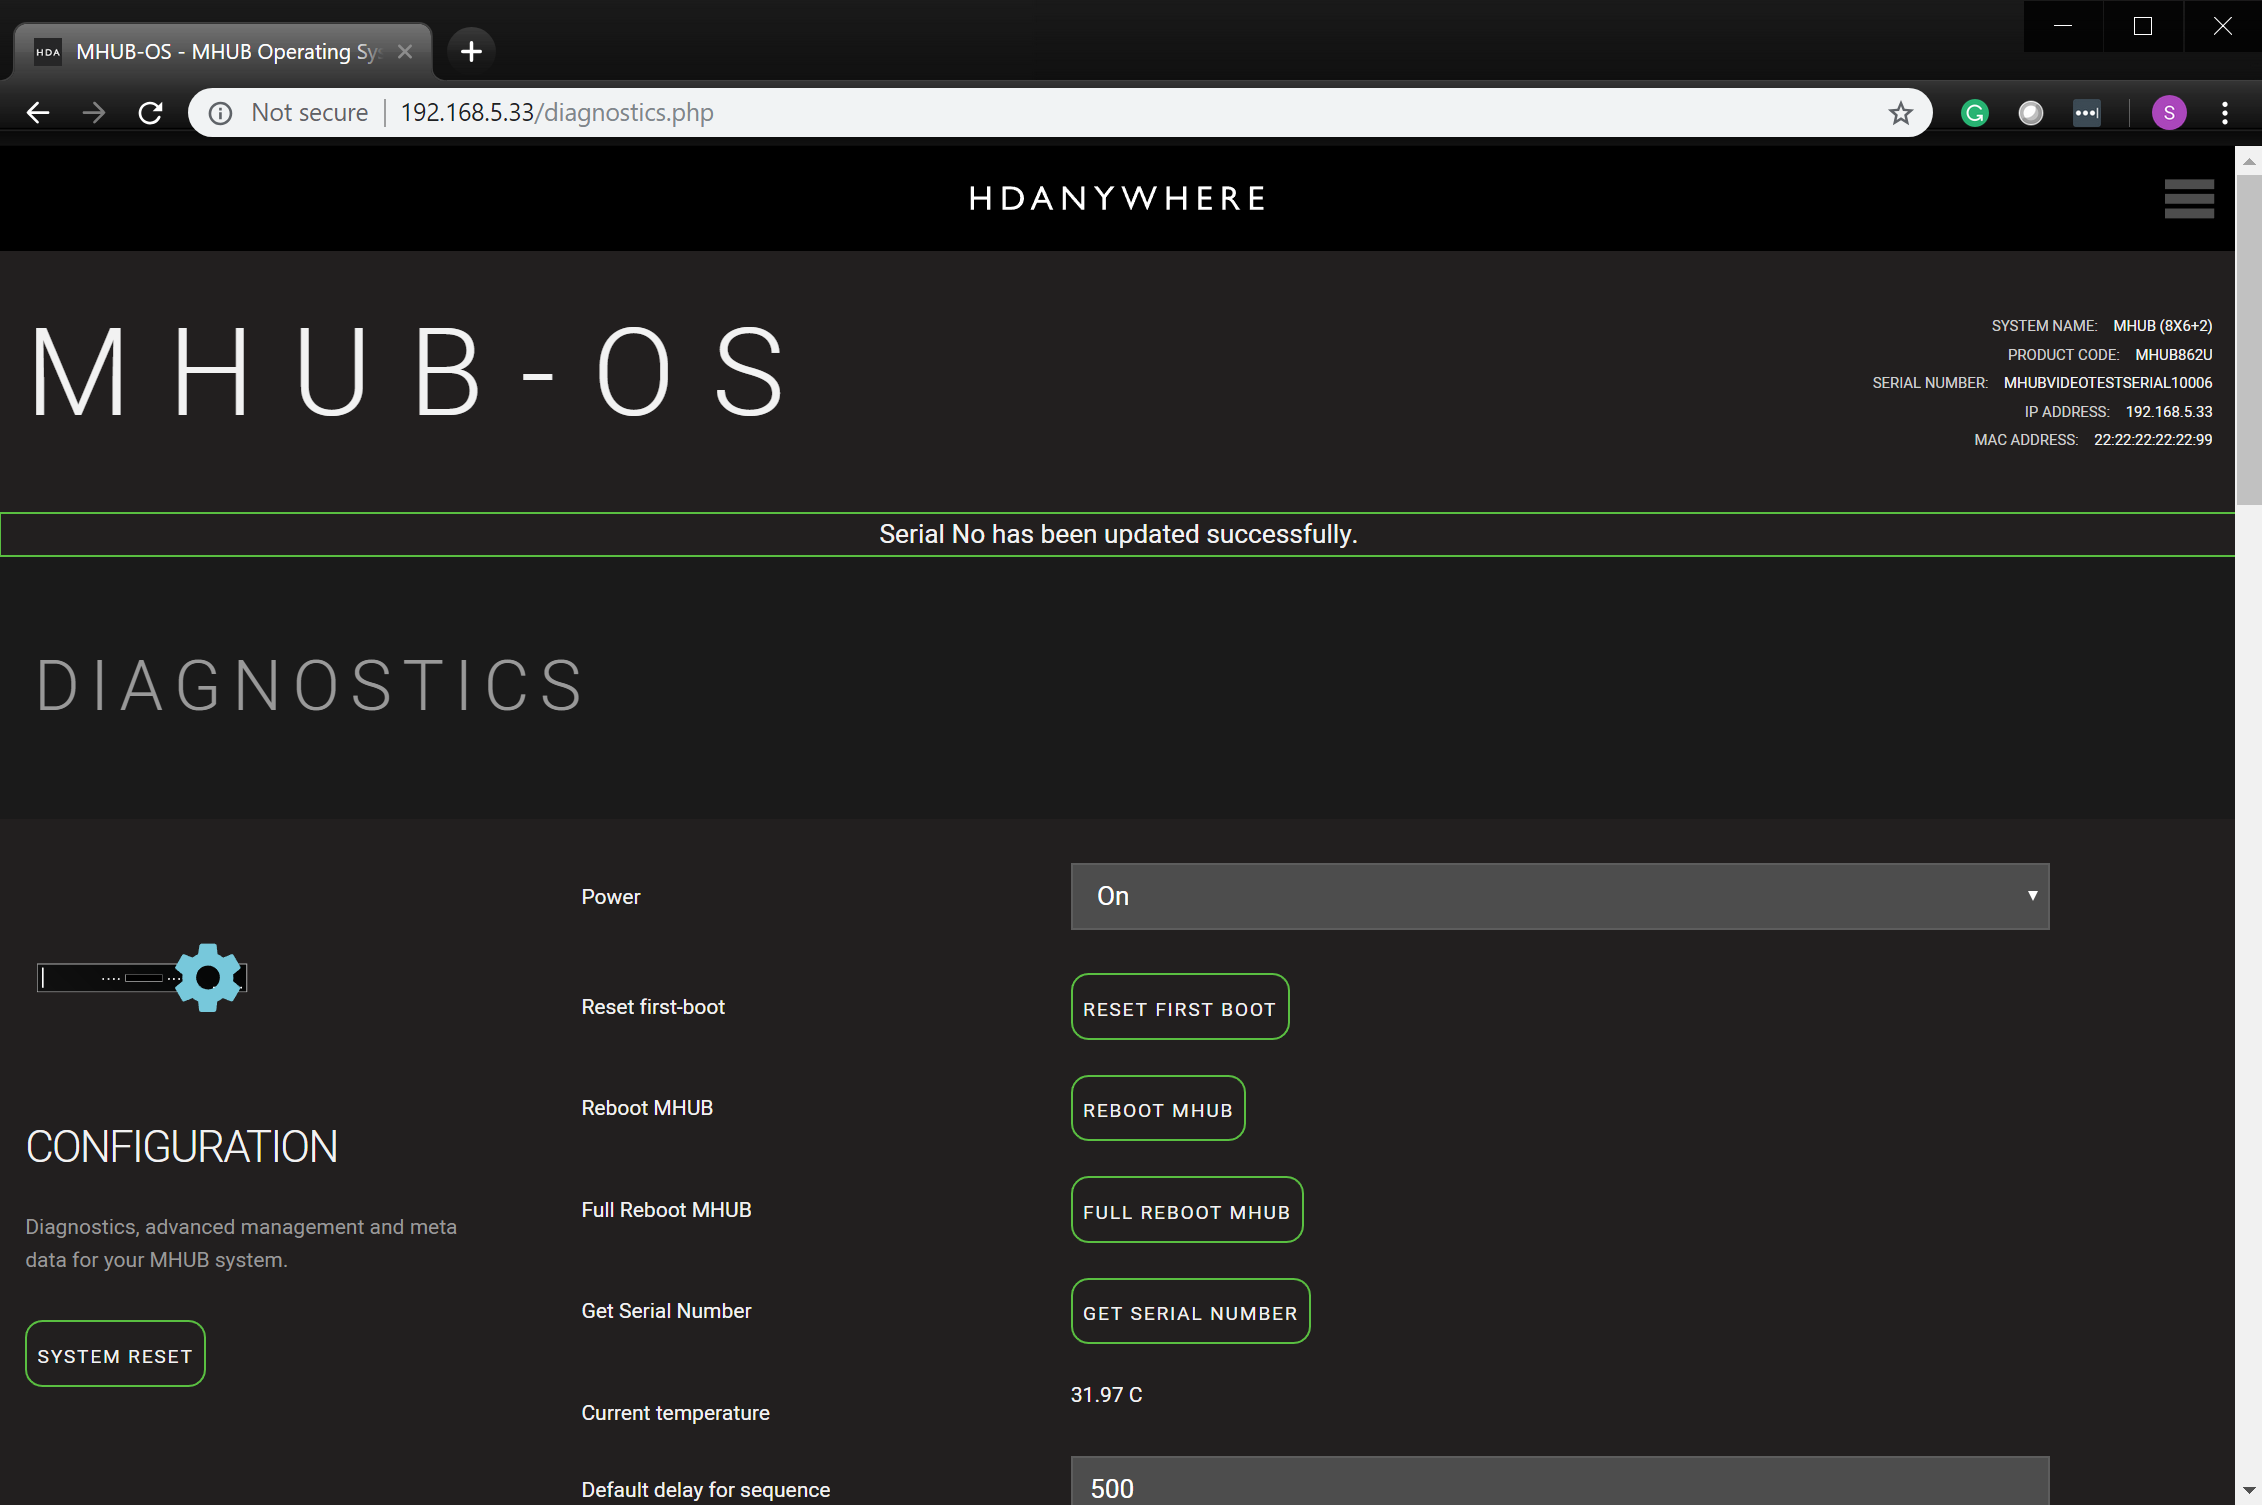2262x1505 pixels.
Task: Click the CONFIGURATION section heading
Action: pyautogui.click(x=182, y=1147)
